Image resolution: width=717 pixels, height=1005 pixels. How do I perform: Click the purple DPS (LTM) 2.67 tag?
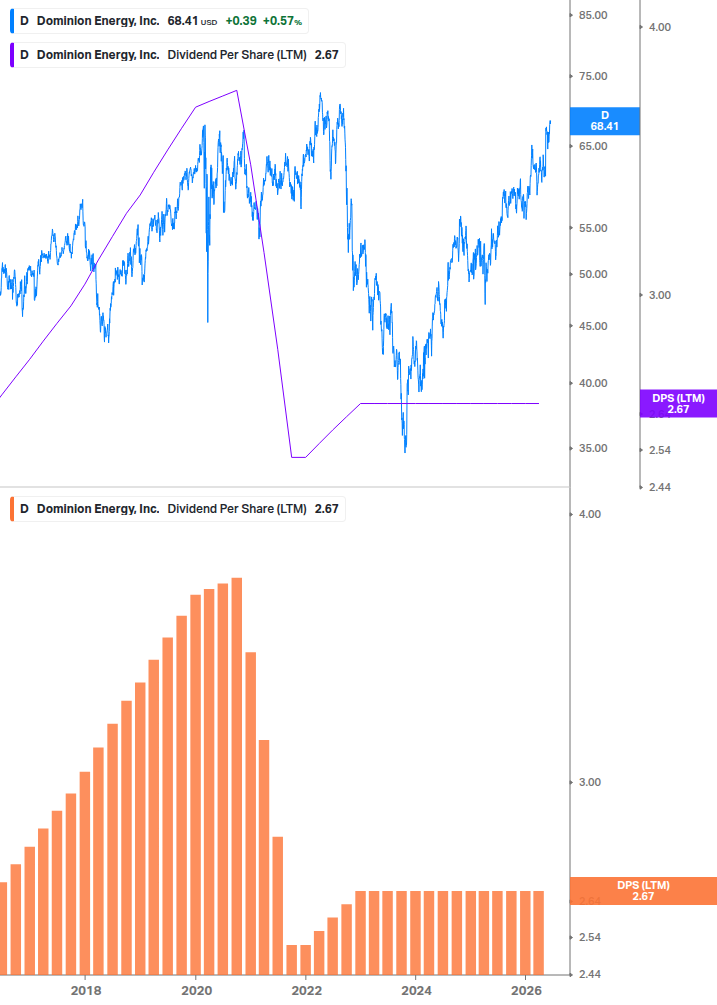[x=678, y=404]
